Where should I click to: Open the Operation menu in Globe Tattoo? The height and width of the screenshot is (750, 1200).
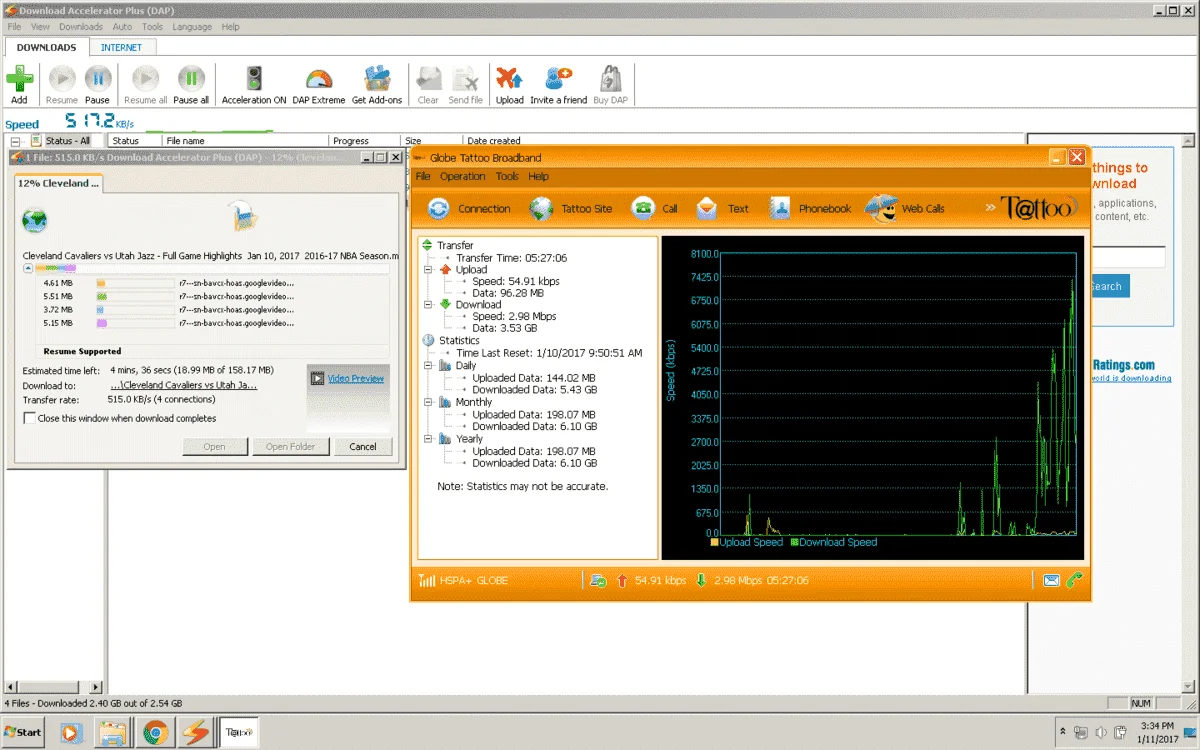[x=463, y=176]
